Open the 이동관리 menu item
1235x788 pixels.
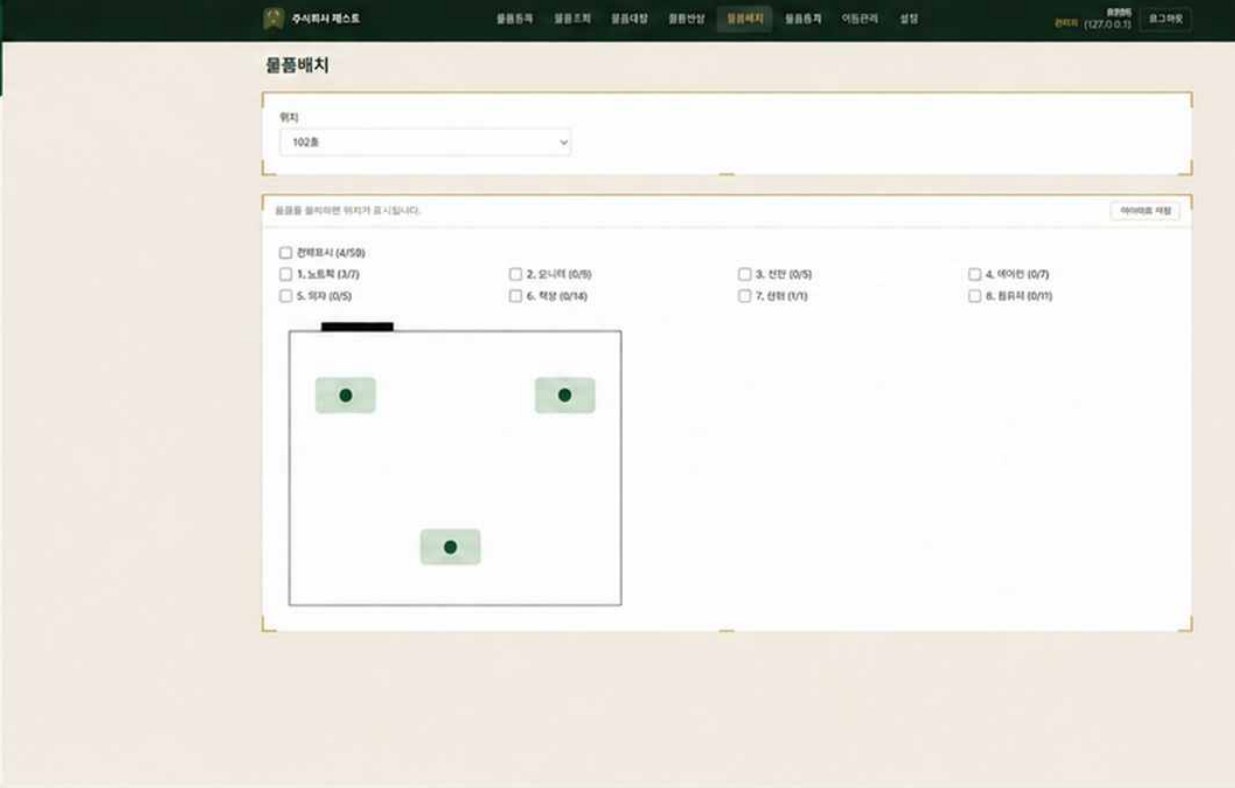coord(860,19)
